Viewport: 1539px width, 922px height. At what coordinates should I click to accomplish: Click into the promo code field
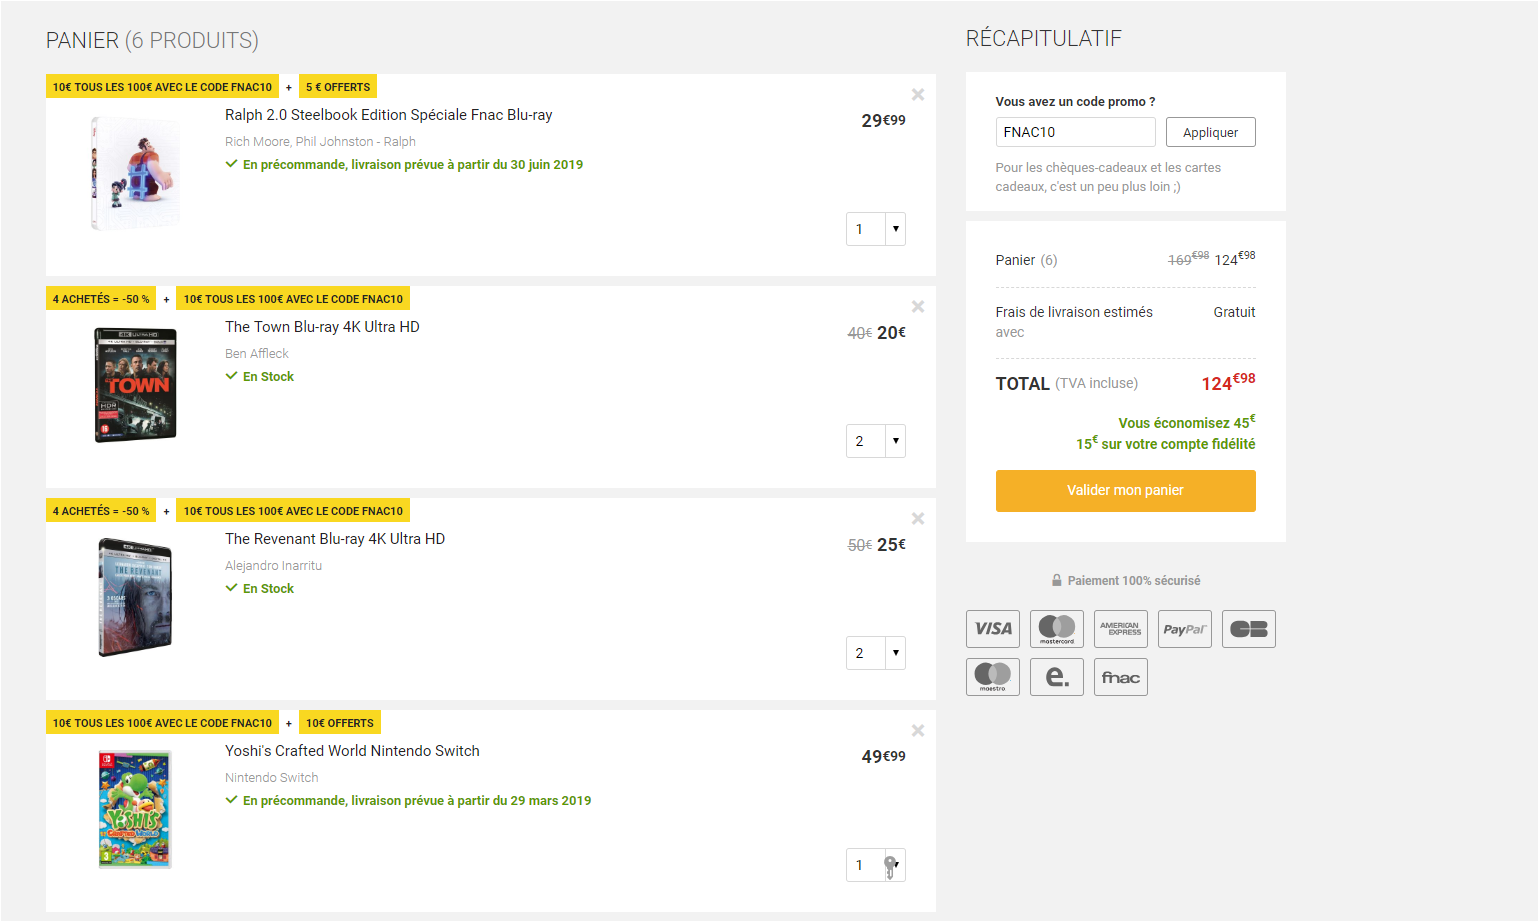click(1074, 132)
